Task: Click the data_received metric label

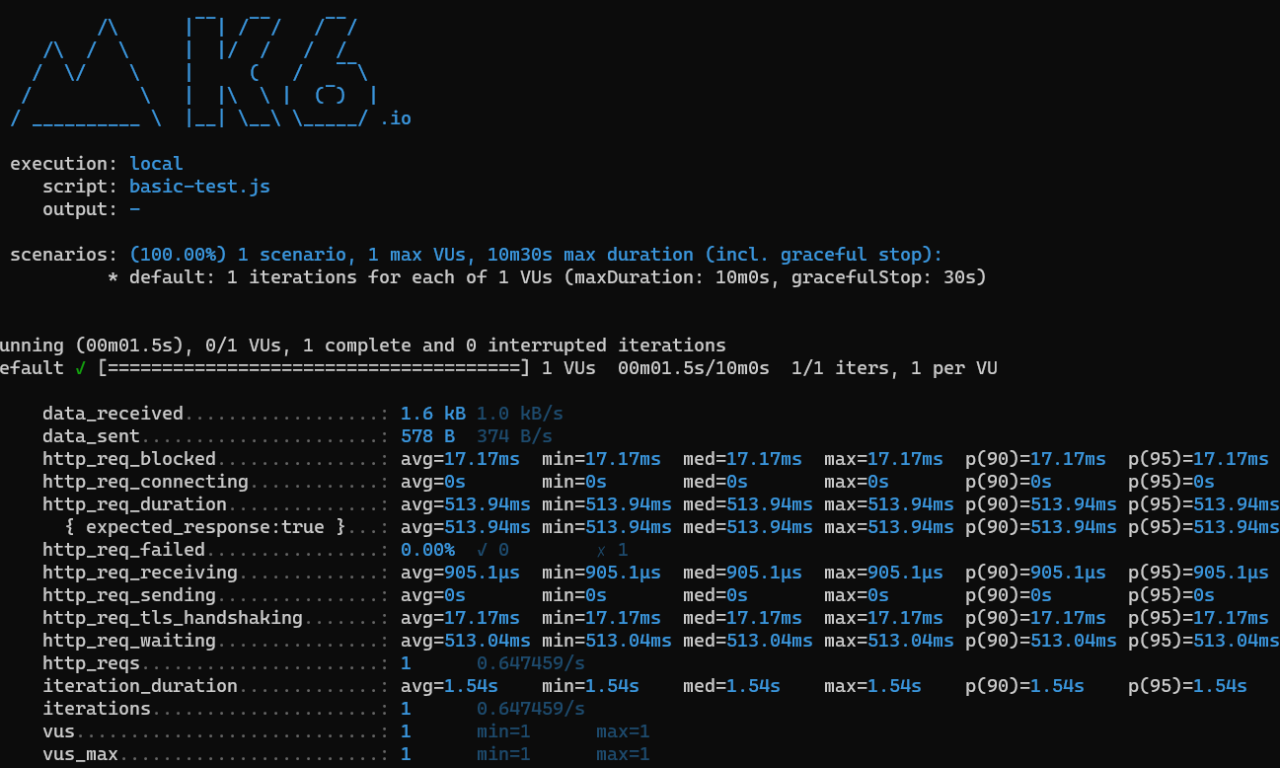Action: [x=113, y=414]
